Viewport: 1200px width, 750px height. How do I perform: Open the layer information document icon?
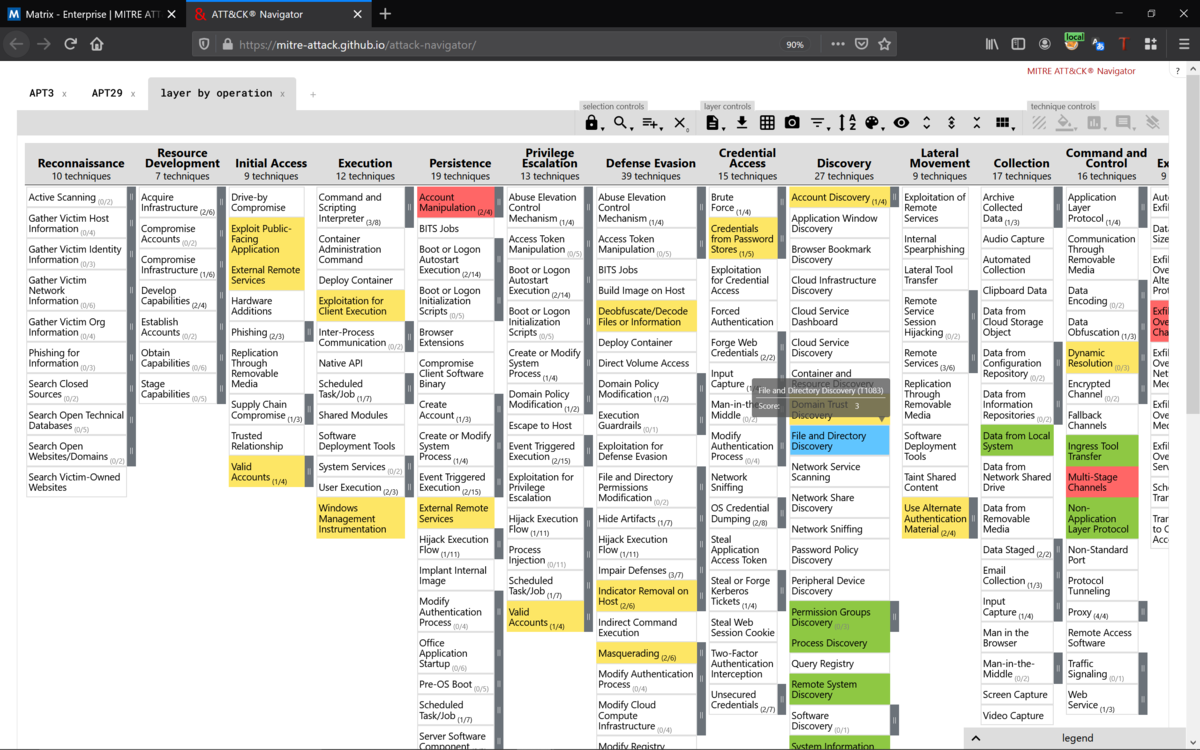tap(712, 123)
